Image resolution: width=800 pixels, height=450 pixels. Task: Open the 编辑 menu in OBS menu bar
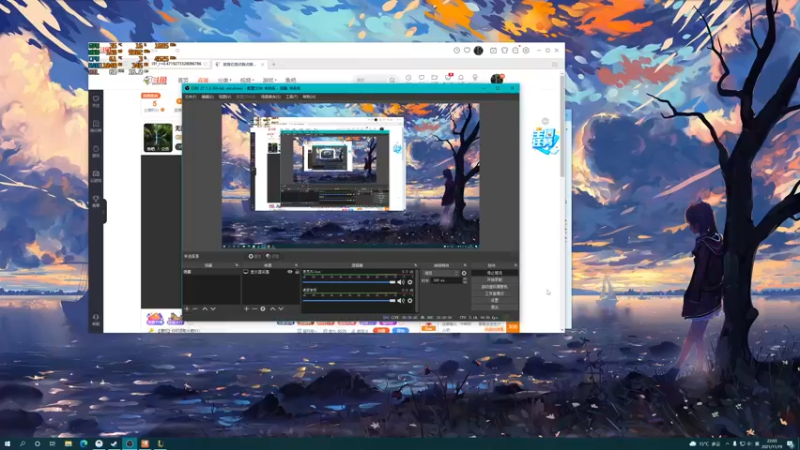pos(208,96)
